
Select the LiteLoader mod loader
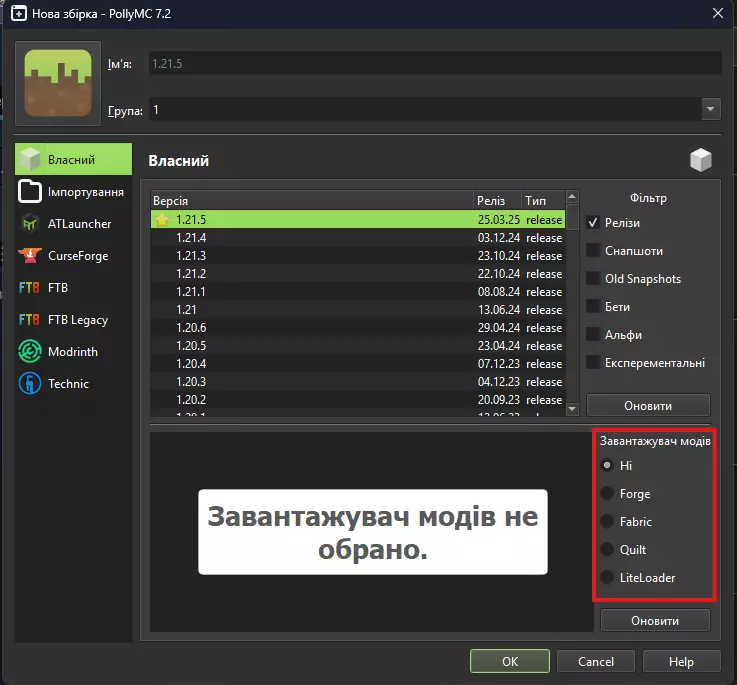pyautogui.click(x=607, y=577)
